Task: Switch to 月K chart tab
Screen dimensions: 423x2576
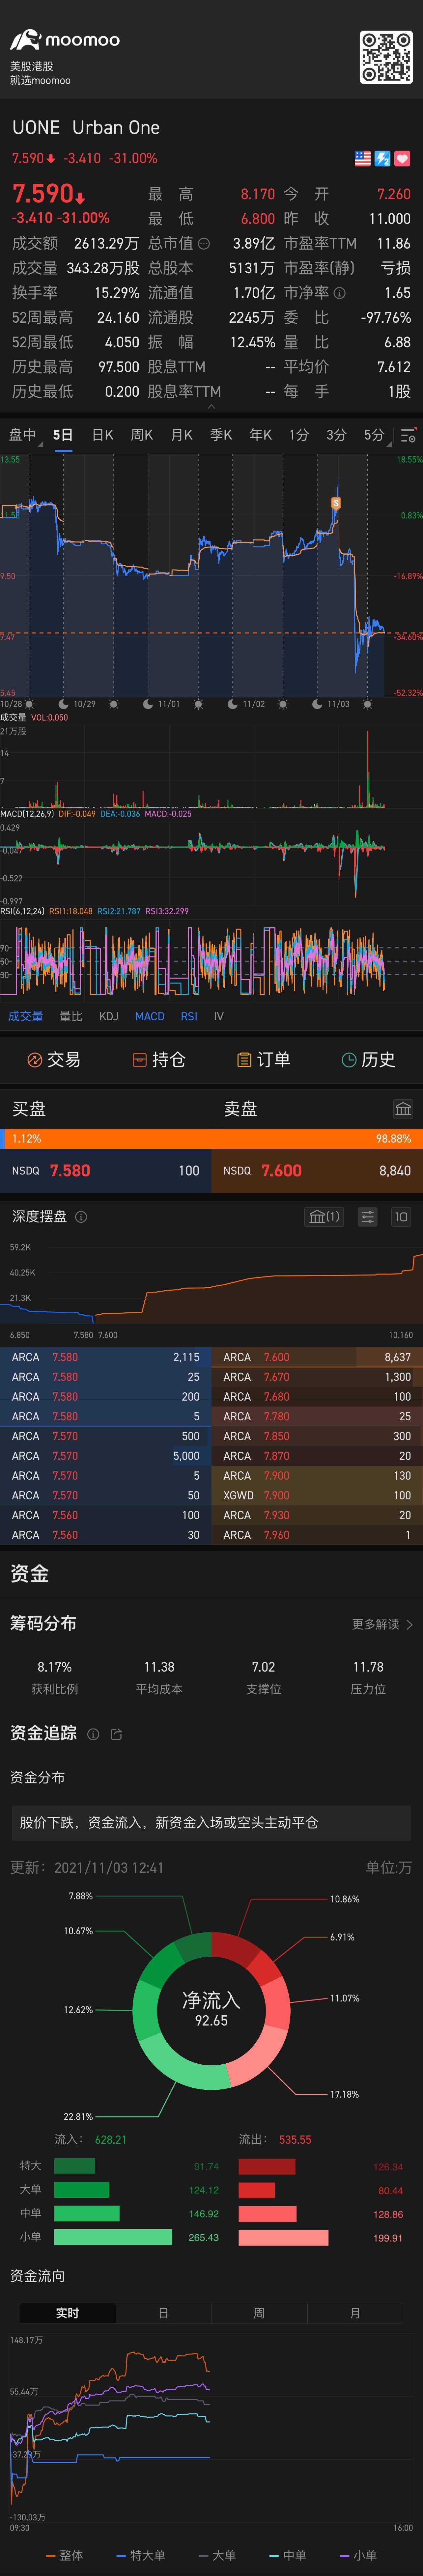Action: [x=181, y=435]
